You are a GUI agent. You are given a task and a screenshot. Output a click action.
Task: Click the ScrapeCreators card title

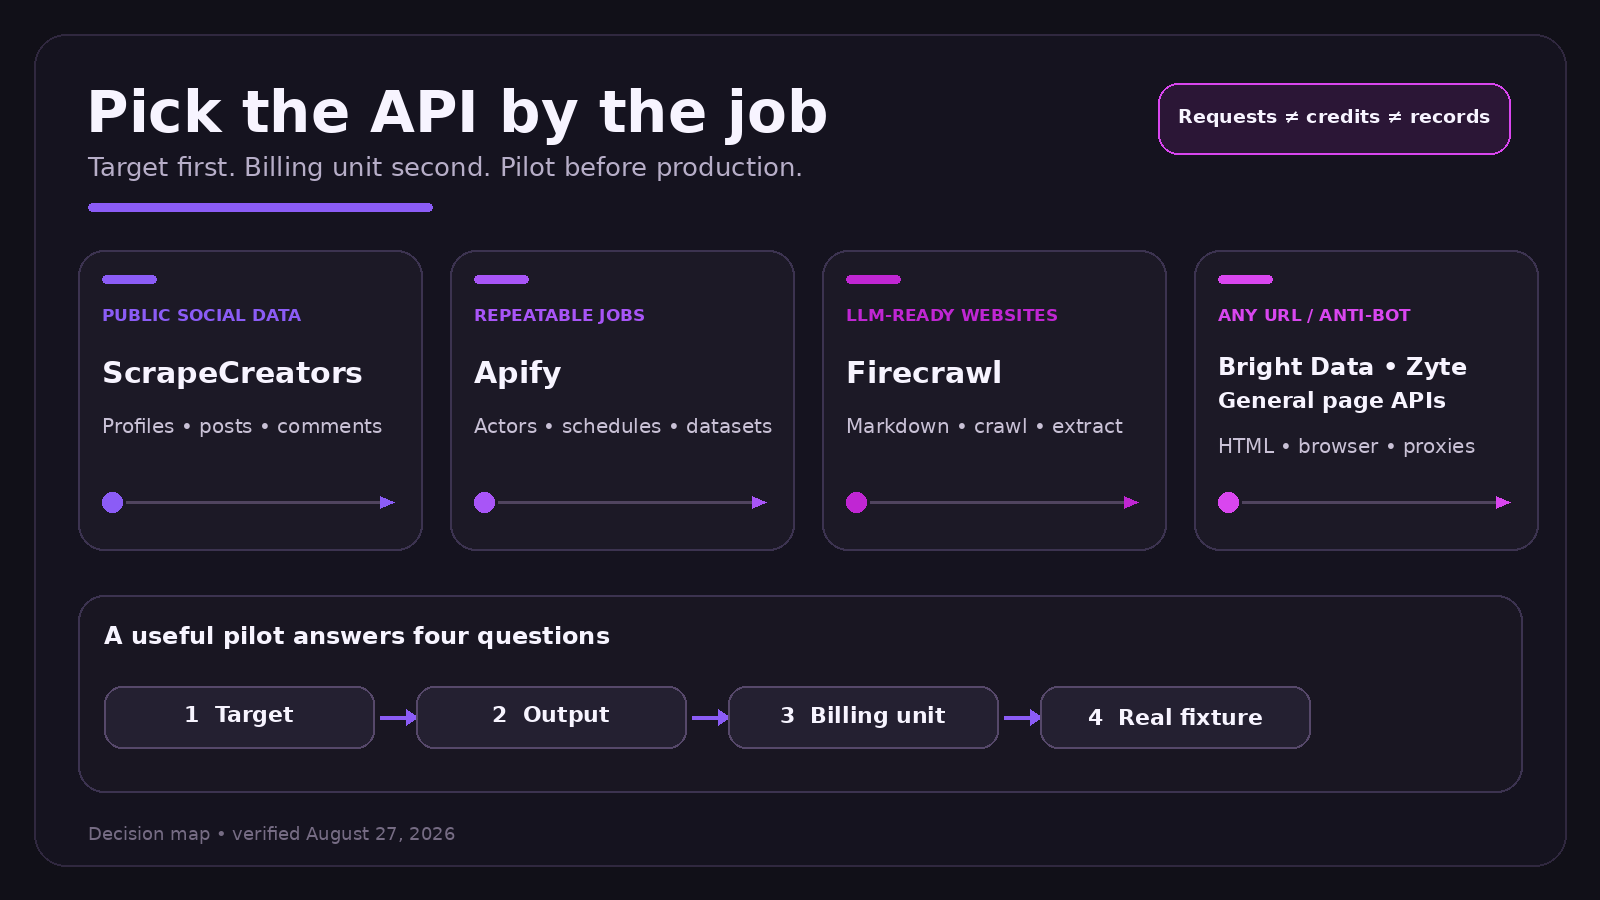tap(232, 373)
